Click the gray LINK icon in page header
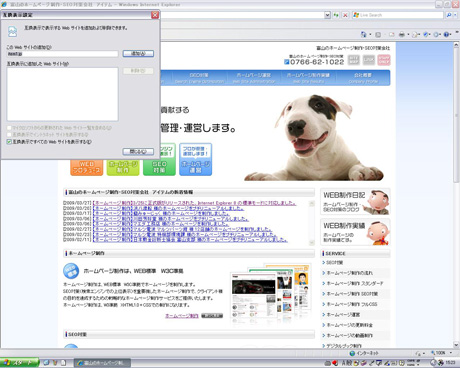The height and width of the screenshot is (368, 460). click(x=369, y=60)
